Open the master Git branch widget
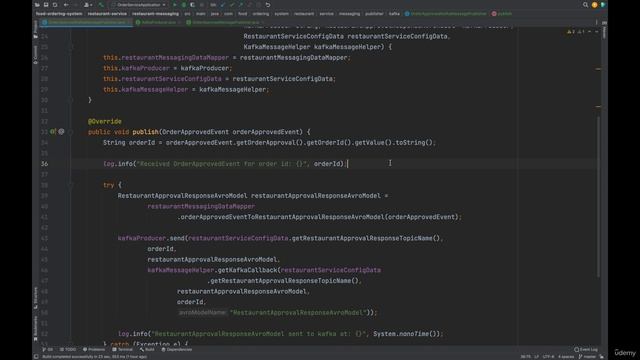The image size is (640, 360). [x=587, y=357]
